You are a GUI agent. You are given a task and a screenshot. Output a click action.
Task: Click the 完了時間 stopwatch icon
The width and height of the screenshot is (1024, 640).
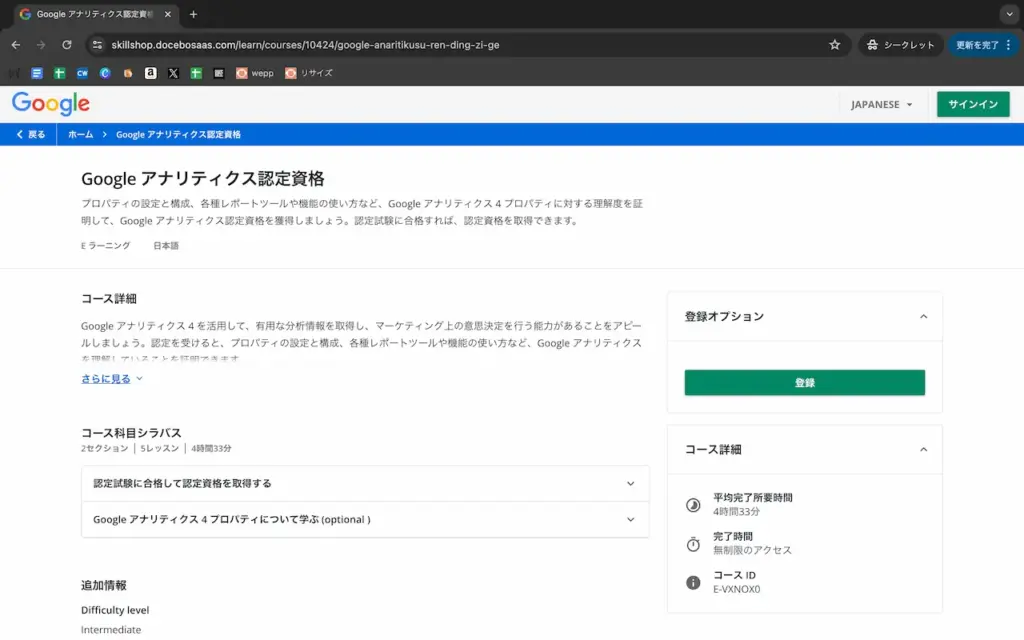(693, 544)
